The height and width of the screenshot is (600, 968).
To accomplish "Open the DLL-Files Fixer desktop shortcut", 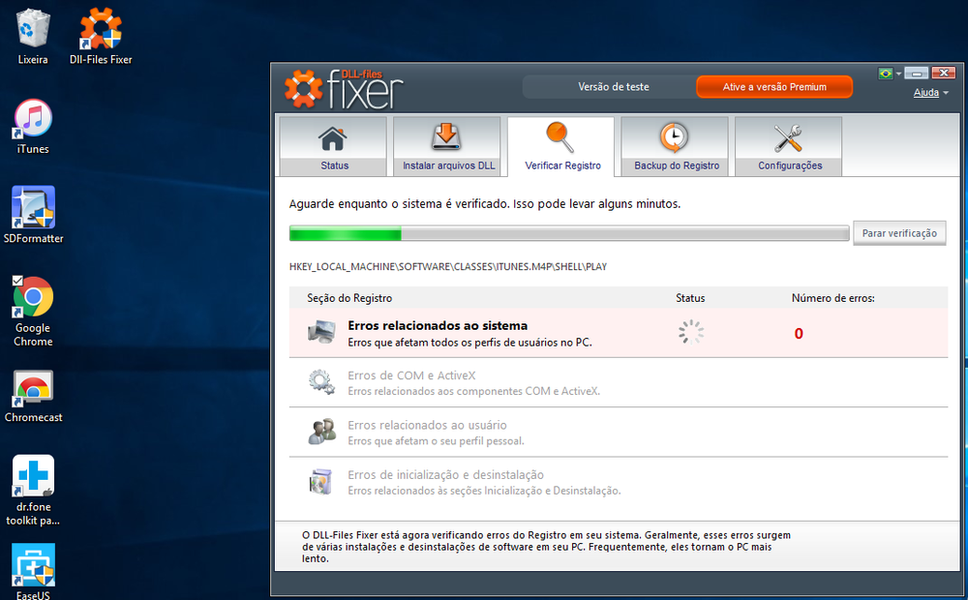I will [100, 35].
